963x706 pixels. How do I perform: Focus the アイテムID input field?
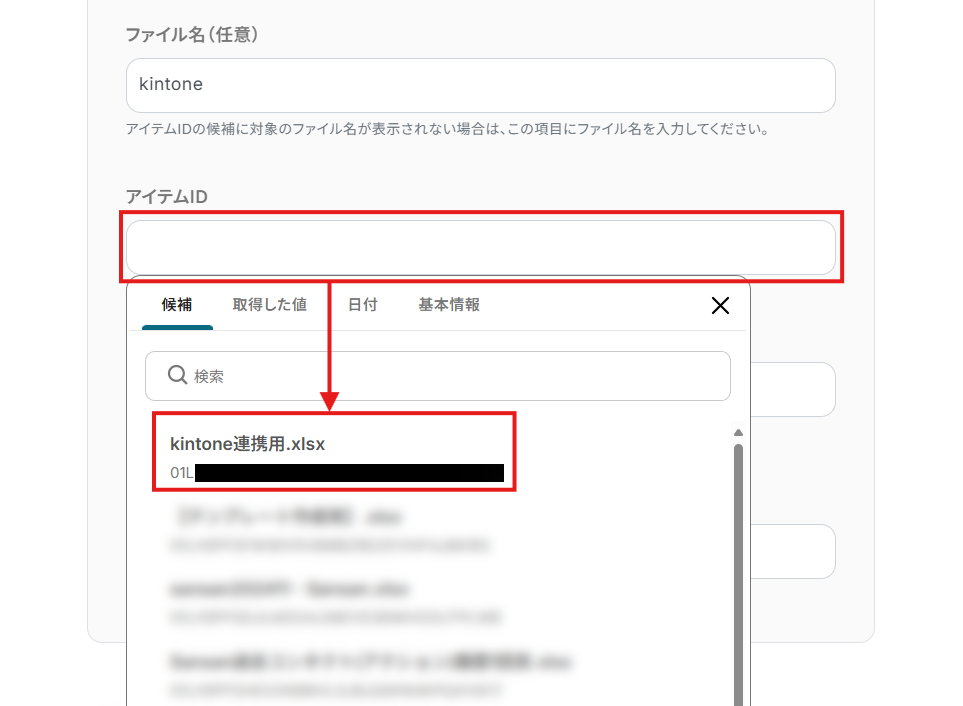click(480, 247)
